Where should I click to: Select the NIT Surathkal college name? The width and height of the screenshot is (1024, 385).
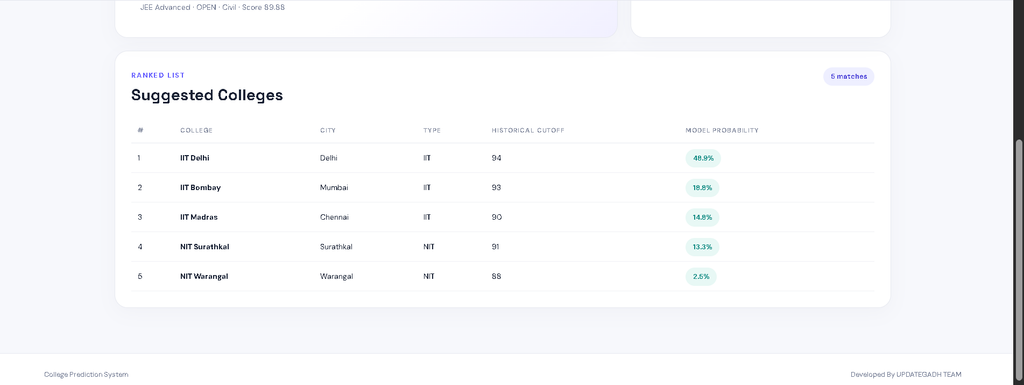pyautogui.click(x=204, y=247)
